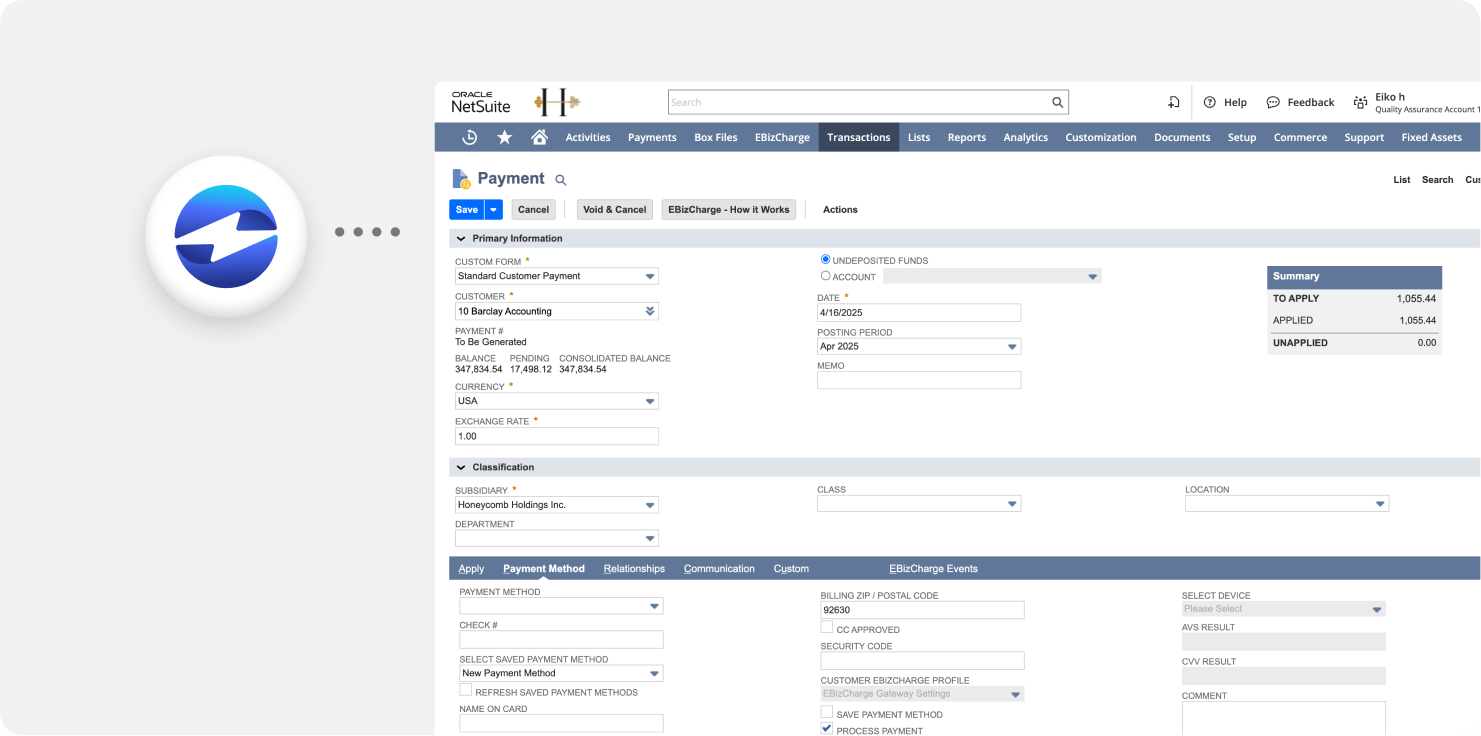This screenshot has height=736, width=1481.
Task: Open the Shortcuts star icon
Action: tap(505, 137)
